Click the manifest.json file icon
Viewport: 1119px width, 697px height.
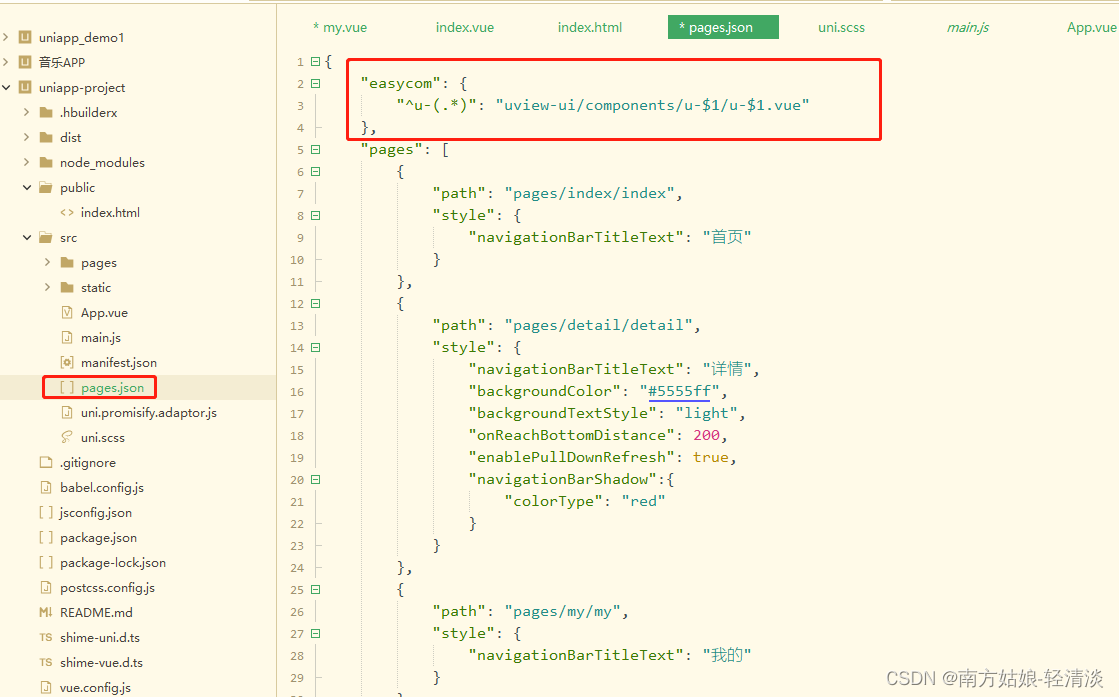point(67,362)
